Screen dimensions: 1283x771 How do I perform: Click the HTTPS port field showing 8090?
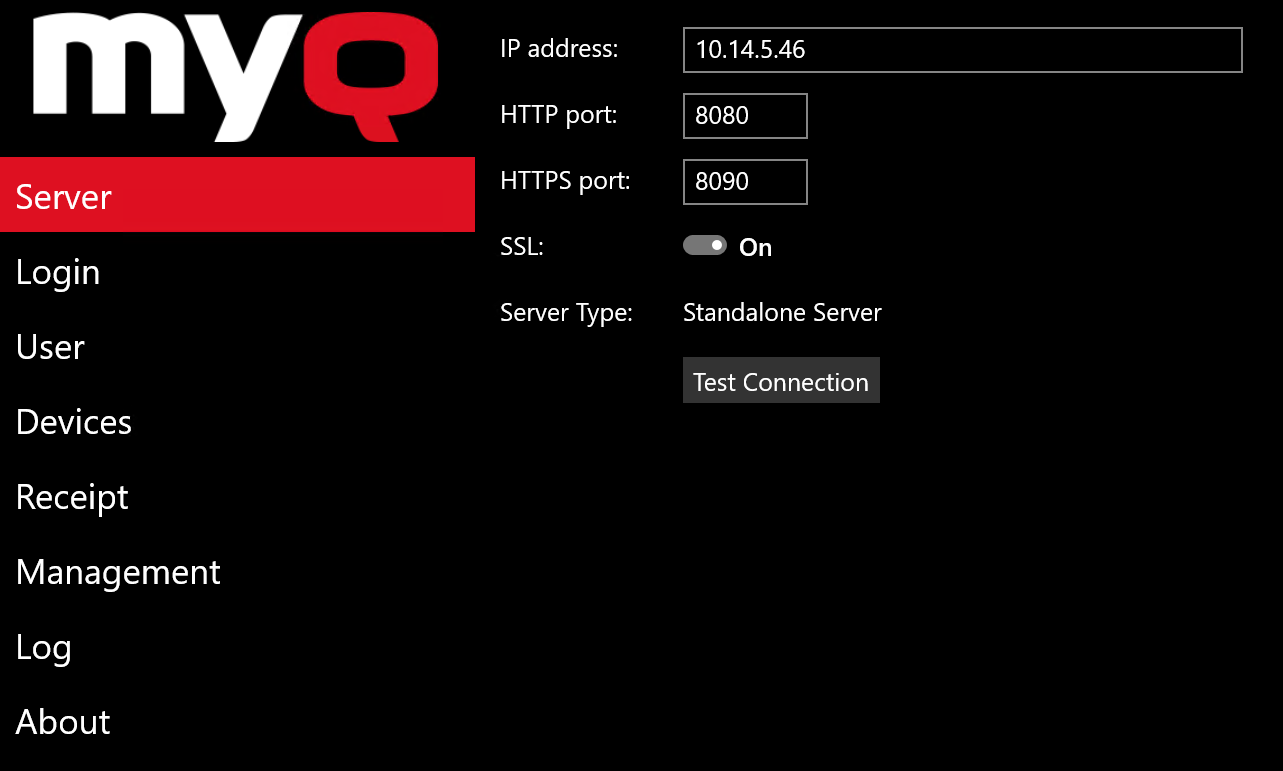coord(744,181)
